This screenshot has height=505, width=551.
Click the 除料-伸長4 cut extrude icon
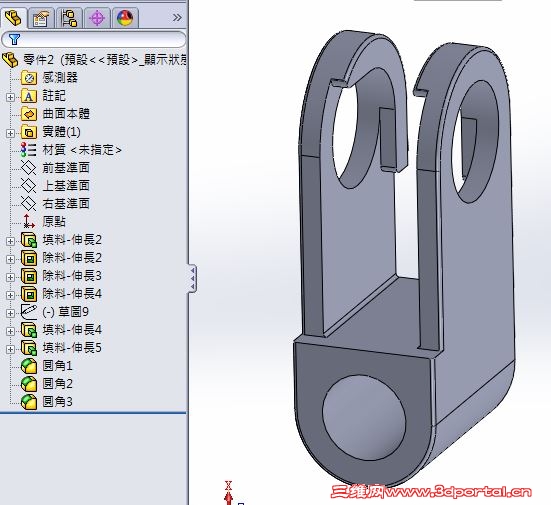[29, 294]
